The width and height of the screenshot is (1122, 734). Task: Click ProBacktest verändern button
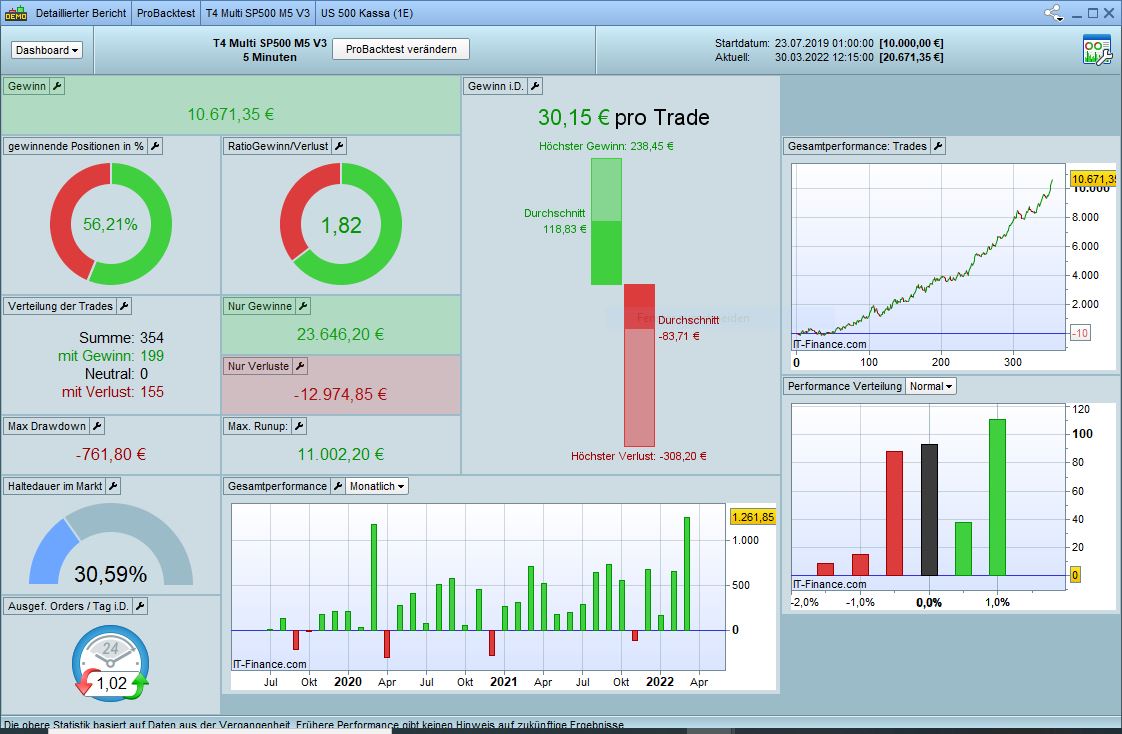click(x=401, y=49)
